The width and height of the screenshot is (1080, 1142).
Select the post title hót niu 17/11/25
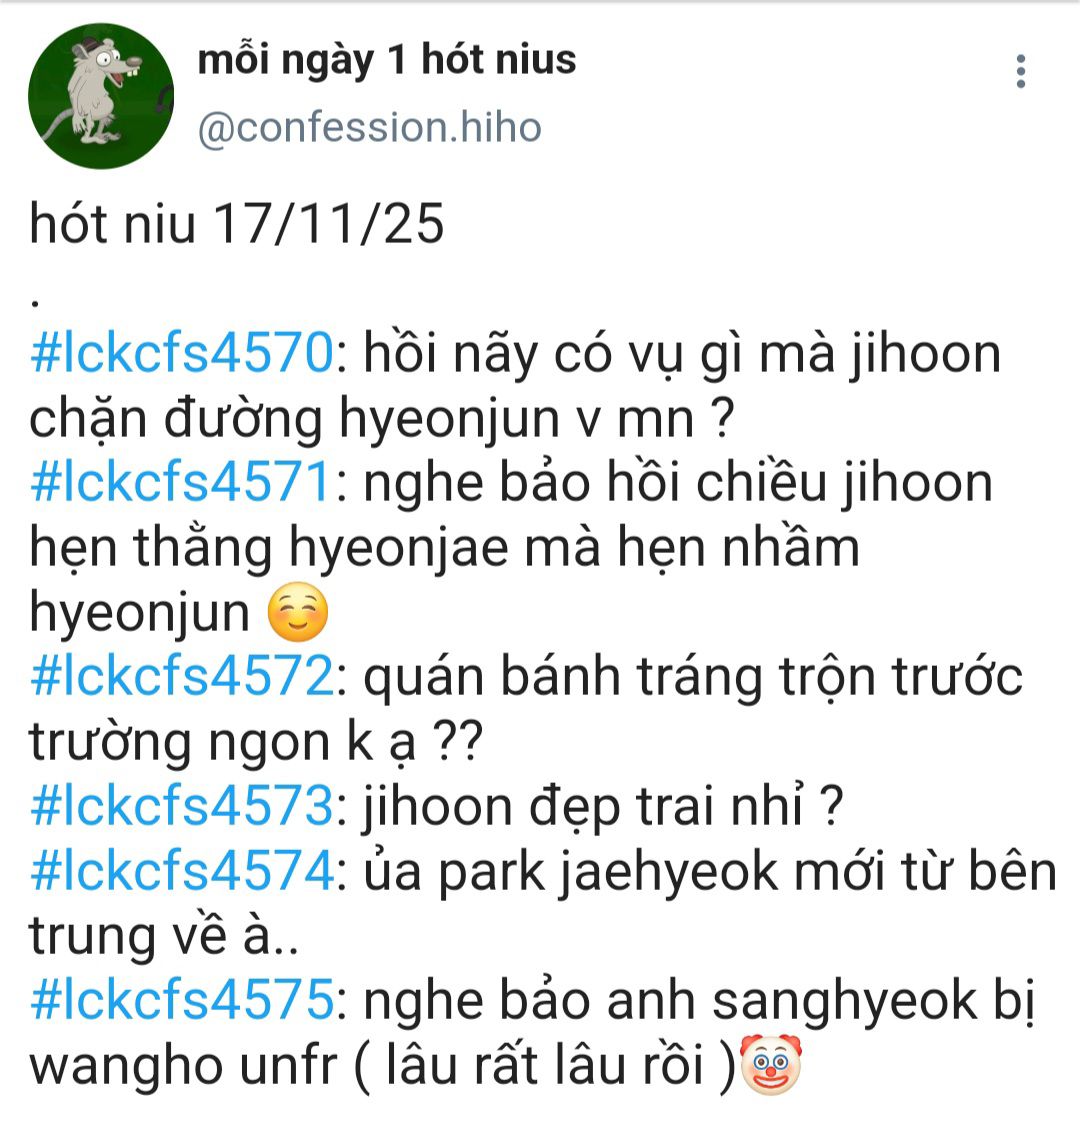(x=237, y=224)
